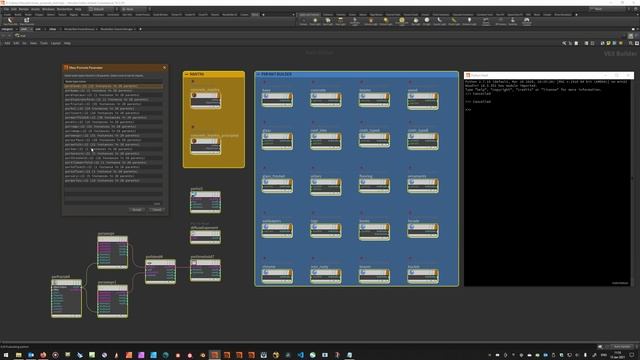Select the Geometry Light shelf tool
Image resolution: width=640 pixels, height=360 pixels.
(x=355, y=21)
